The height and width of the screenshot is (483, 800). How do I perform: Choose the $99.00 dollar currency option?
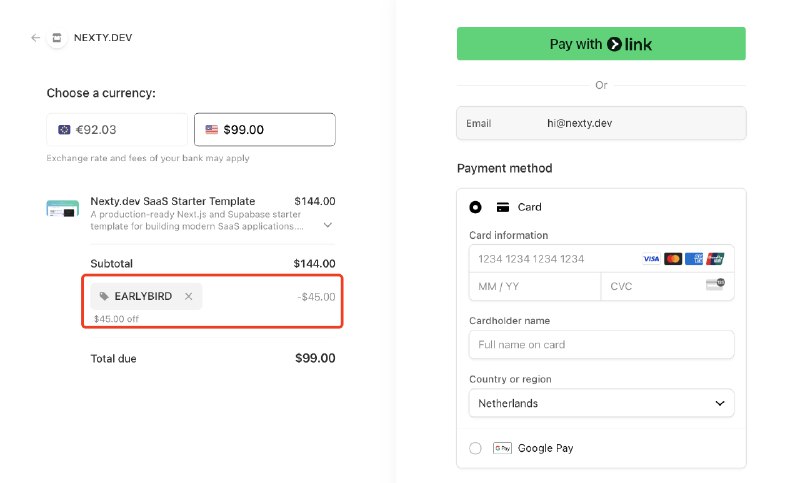tap(265, 130)
